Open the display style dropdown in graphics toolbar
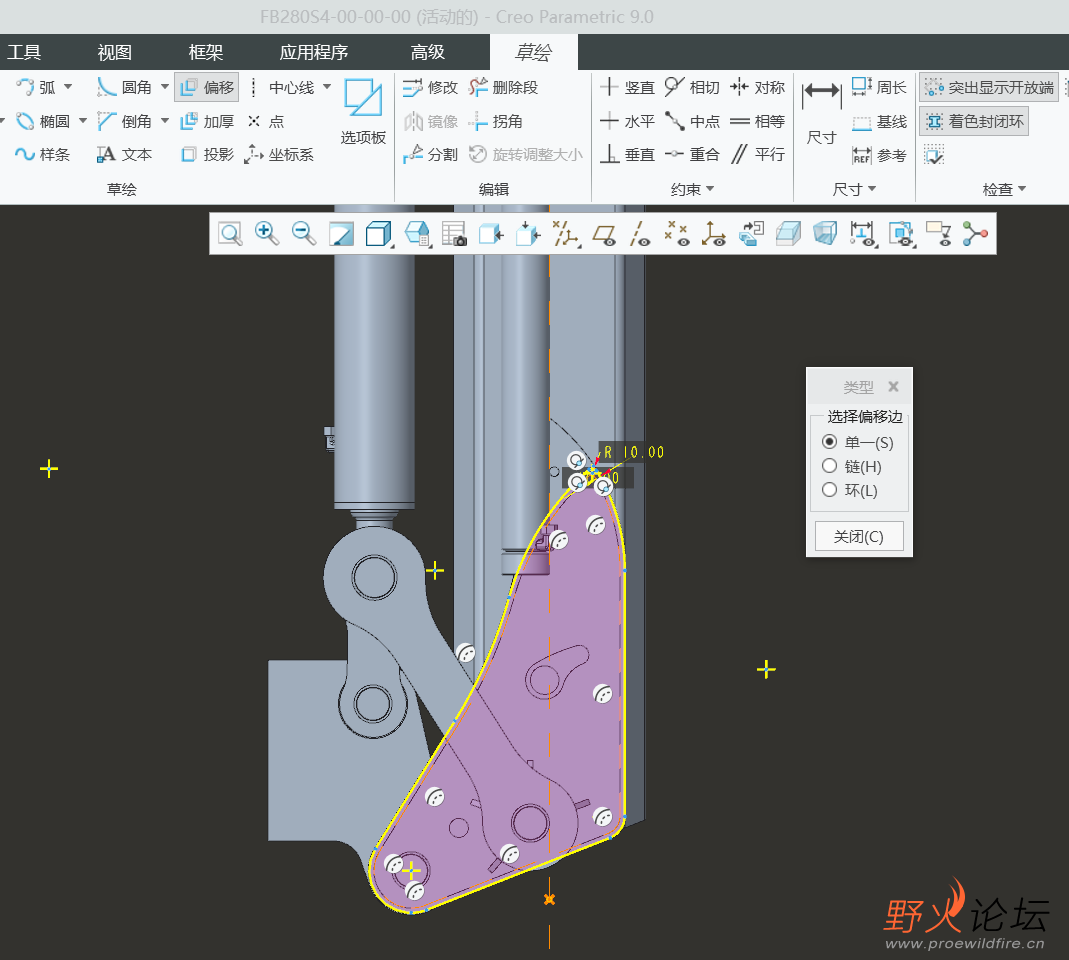The width and height of the screenshot is (1069, 960). (379, 234)
